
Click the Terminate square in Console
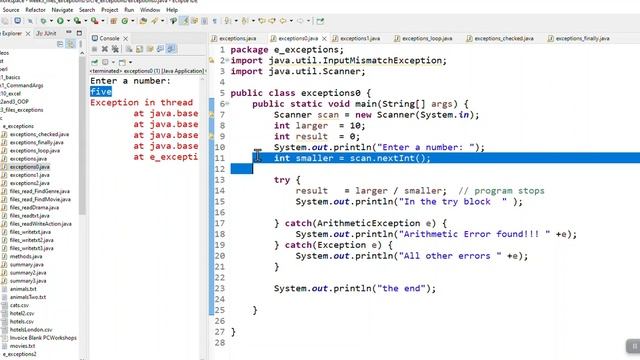(94, 49)
